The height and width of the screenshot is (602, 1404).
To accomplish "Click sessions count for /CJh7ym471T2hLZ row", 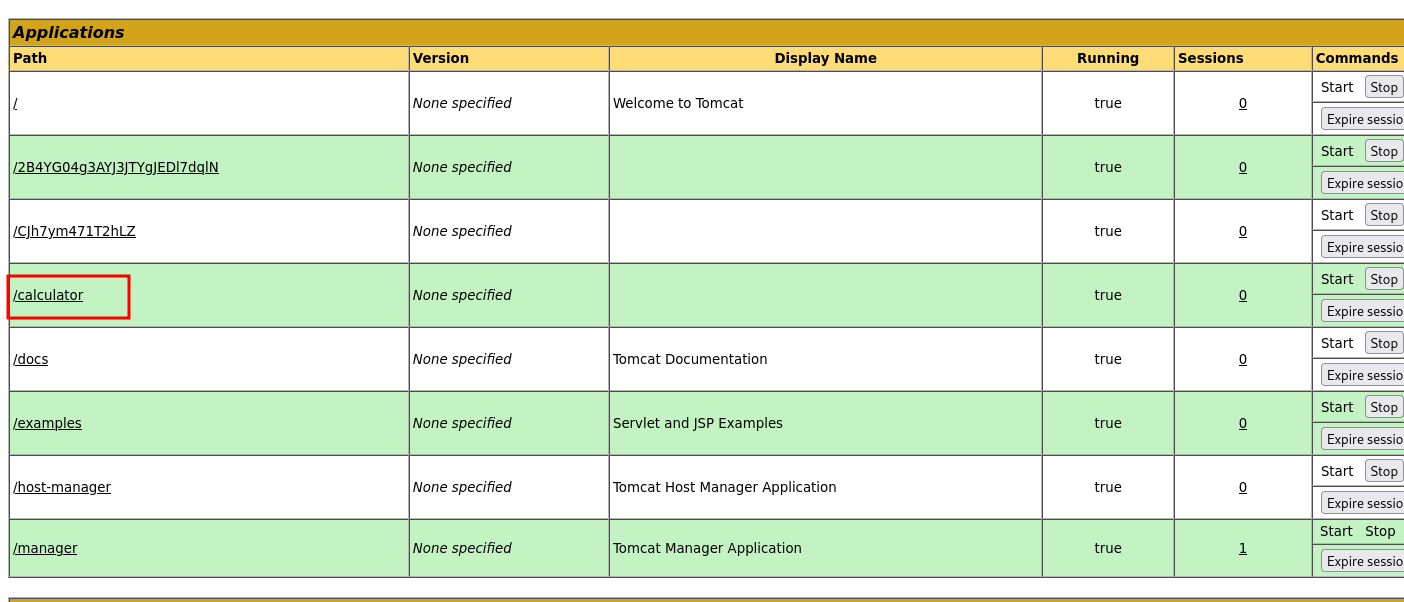I will 1243,231.
